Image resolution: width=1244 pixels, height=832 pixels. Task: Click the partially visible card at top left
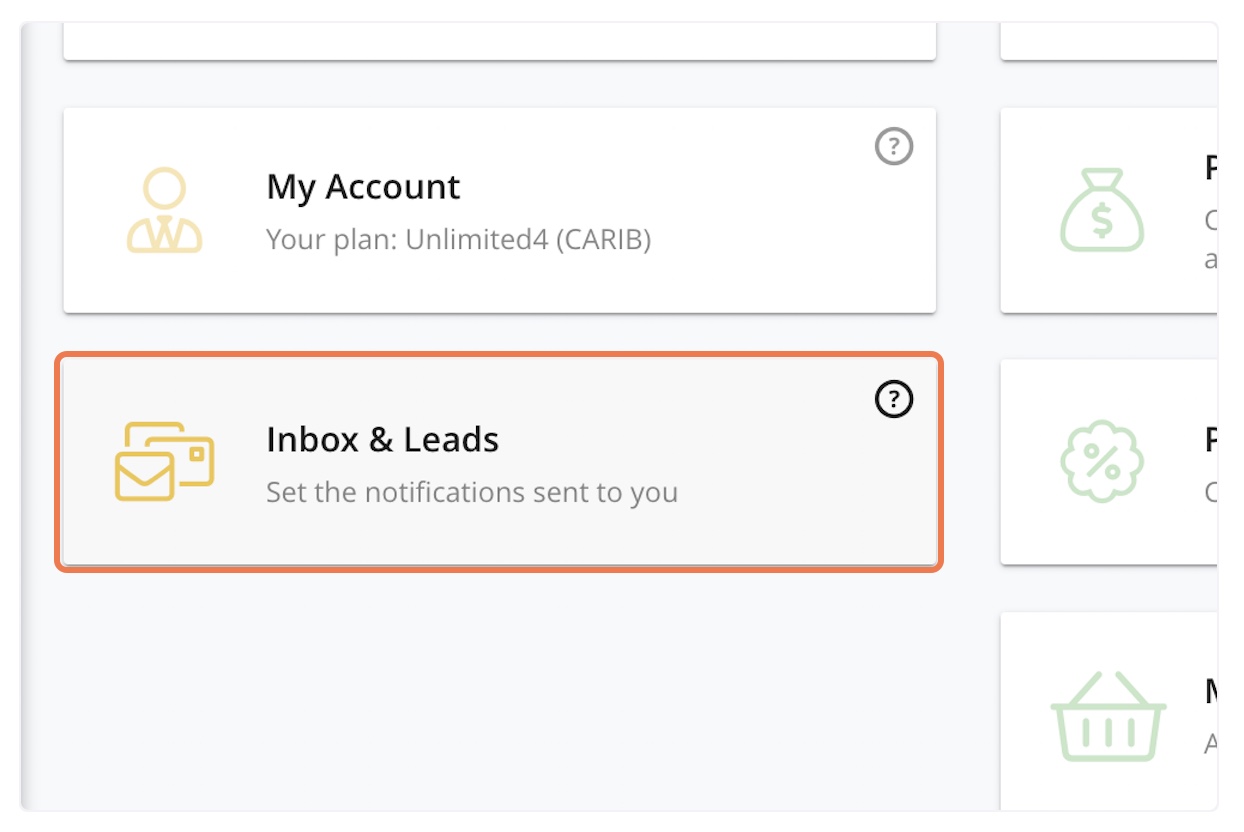(x=500, y=40)
